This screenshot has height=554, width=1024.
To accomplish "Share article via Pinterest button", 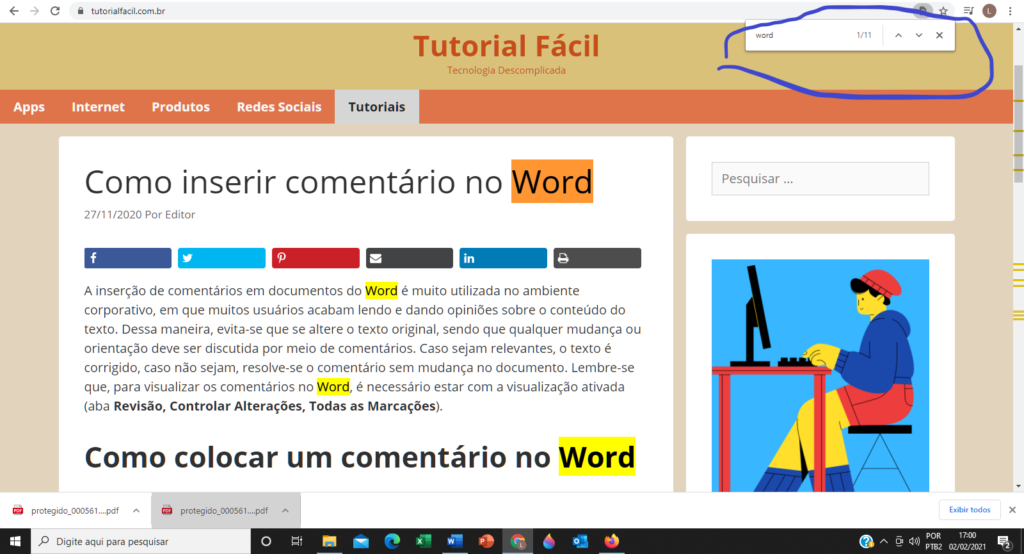I will click(315, 258).
